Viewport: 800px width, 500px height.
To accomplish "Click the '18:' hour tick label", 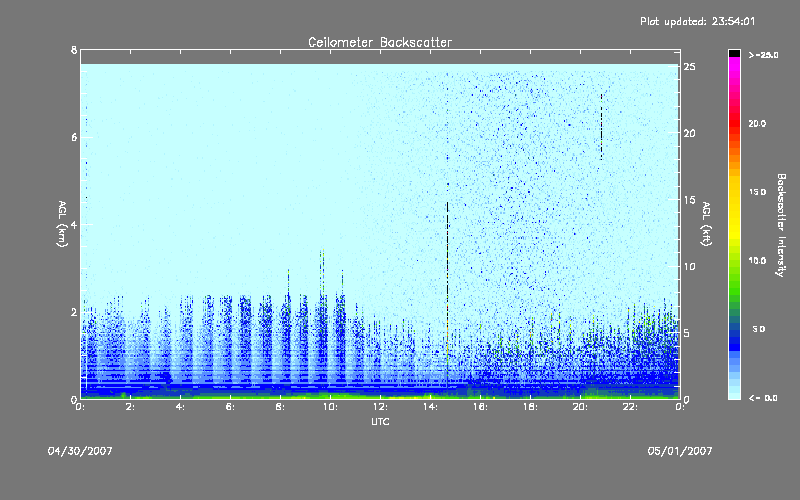I will pyautogui.click(x=530, y=407).
